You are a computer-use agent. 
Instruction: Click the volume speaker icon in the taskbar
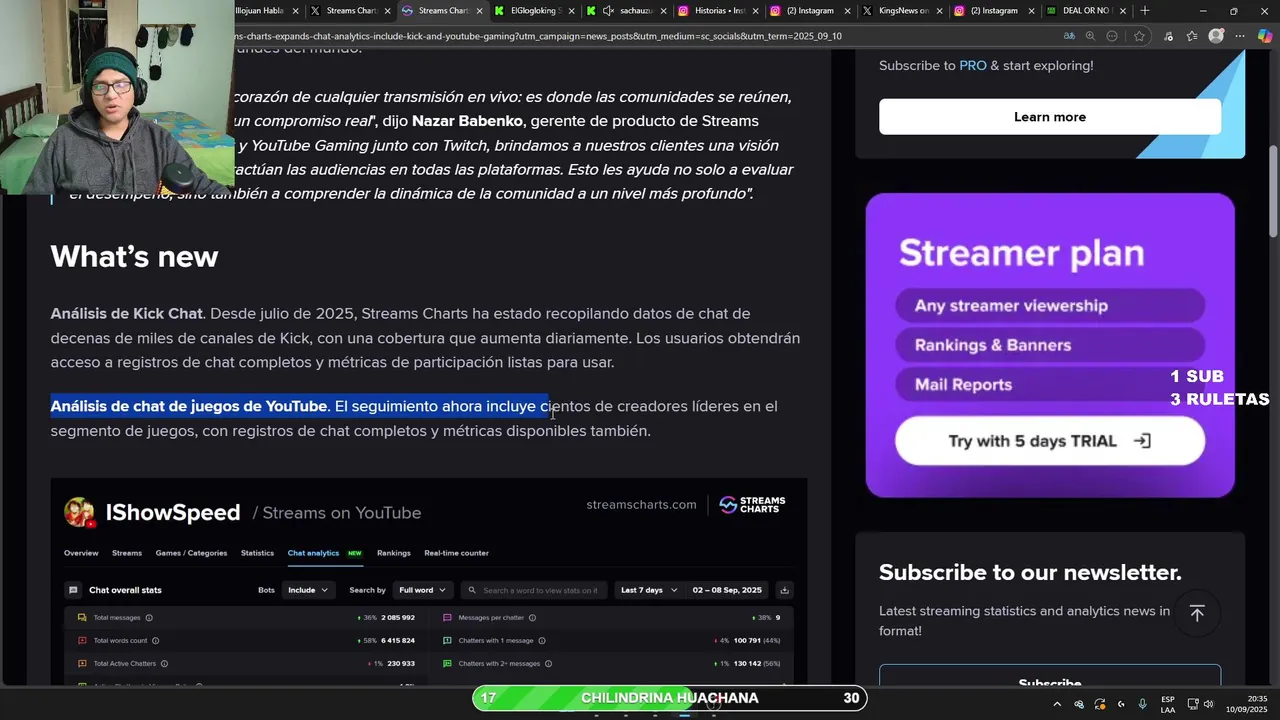click(x=1209, y=704)
